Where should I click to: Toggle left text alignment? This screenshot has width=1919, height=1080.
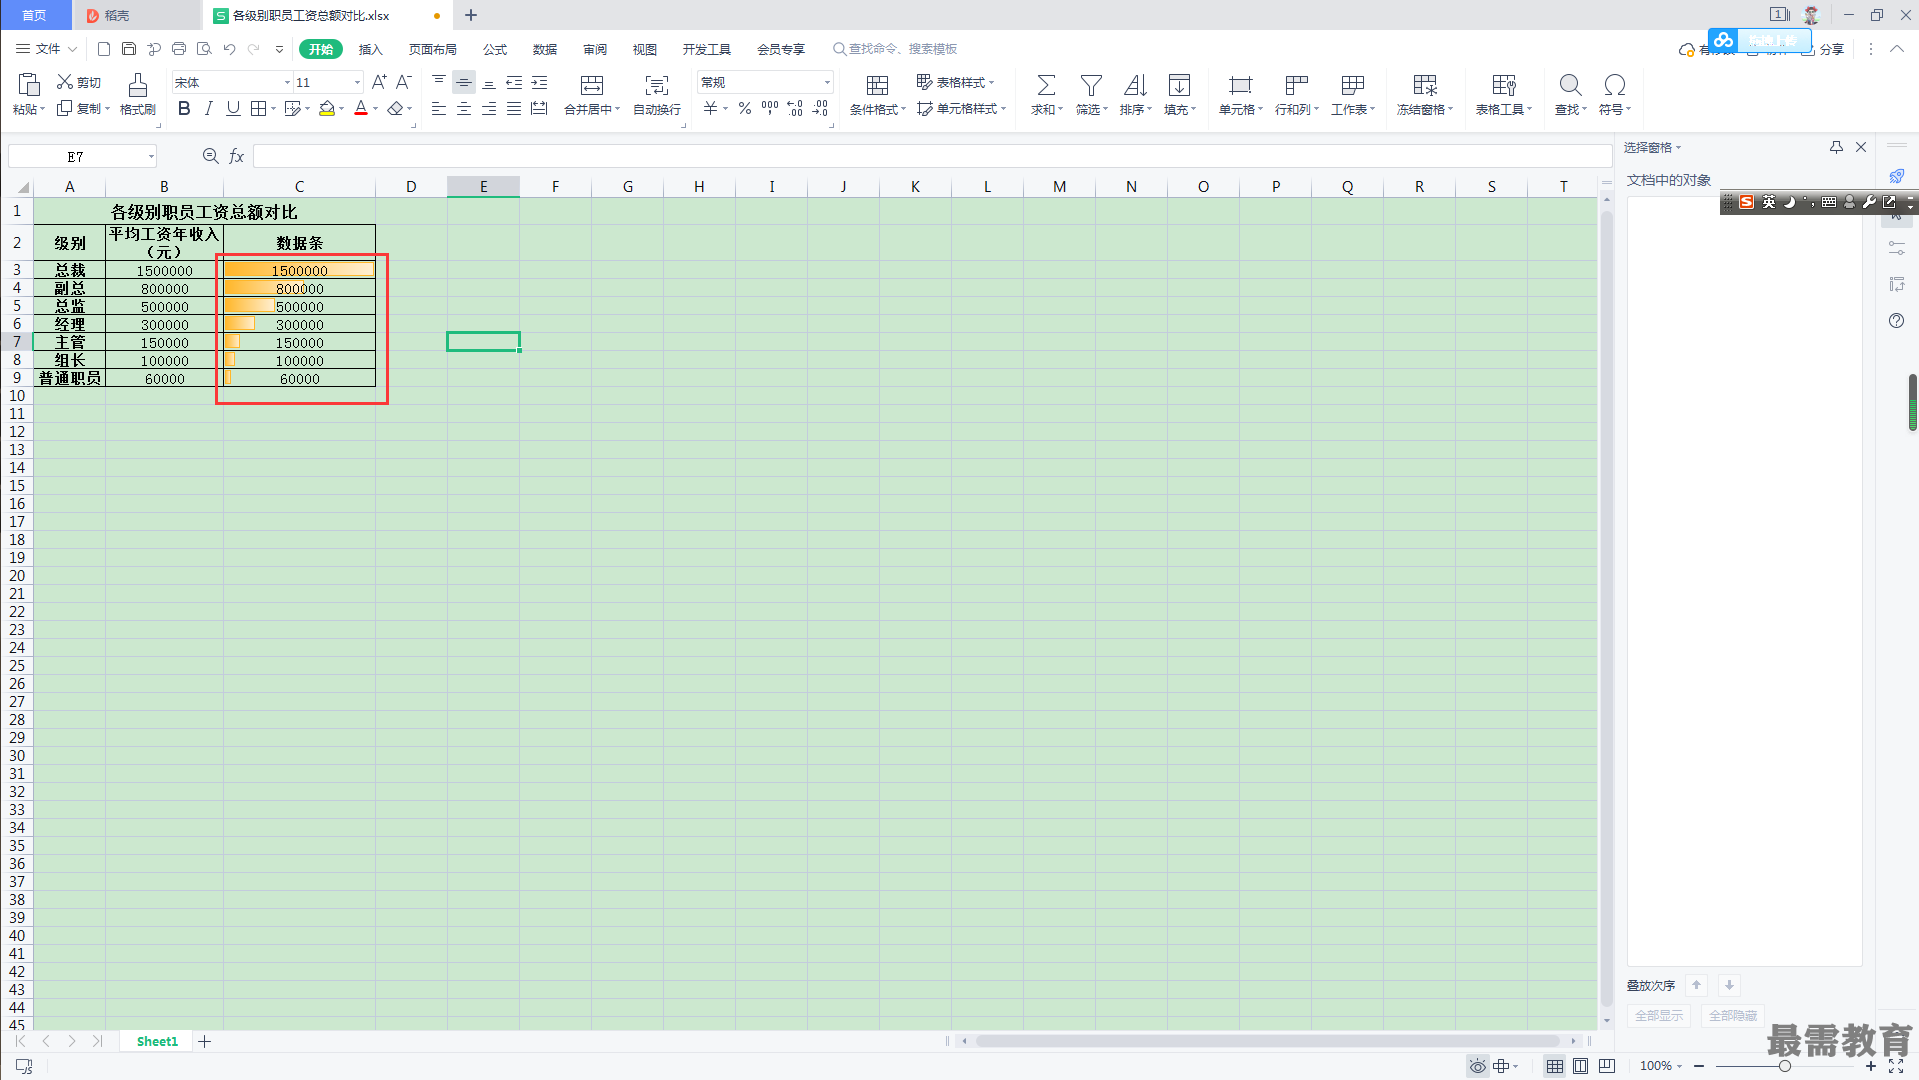(x=439, y=108)
